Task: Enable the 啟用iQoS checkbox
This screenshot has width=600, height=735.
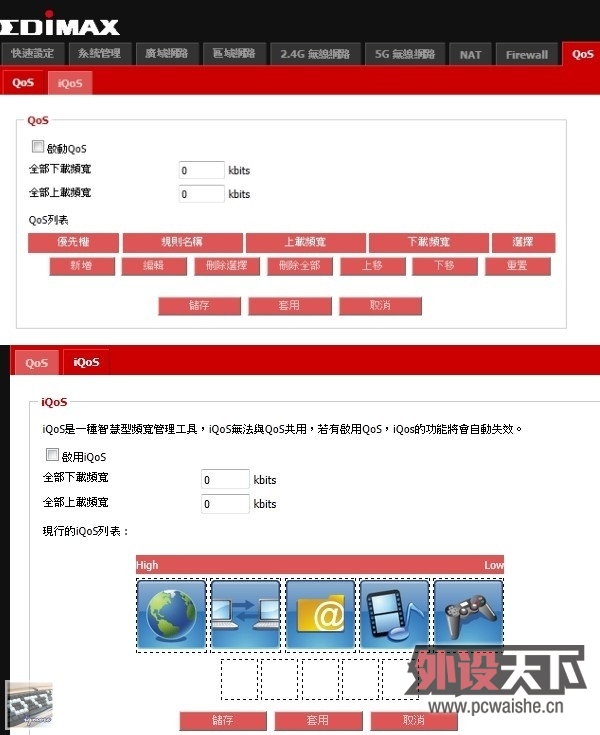Action: (x=52, y=455)
